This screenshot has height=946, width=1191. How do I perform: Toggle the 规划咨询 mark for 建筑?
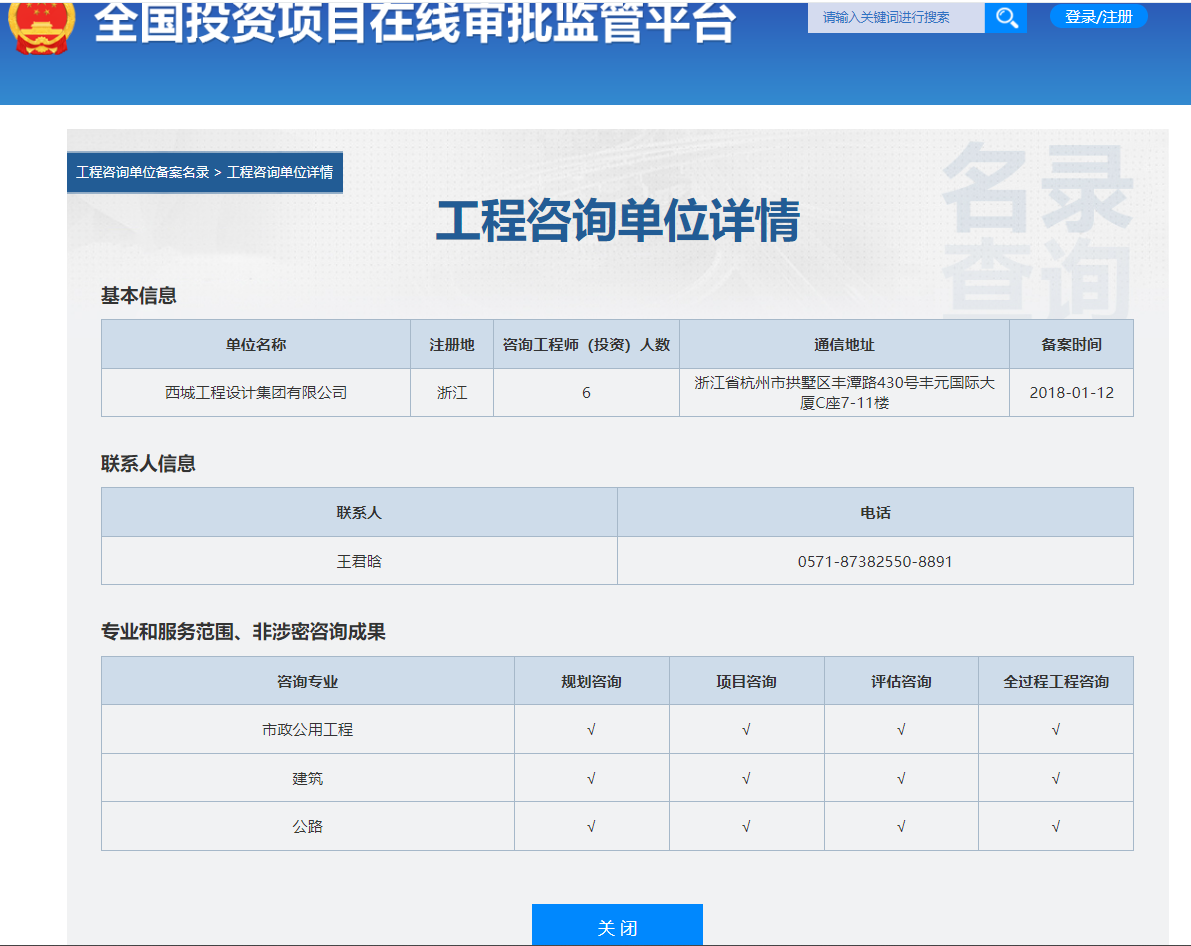point(591,777)
